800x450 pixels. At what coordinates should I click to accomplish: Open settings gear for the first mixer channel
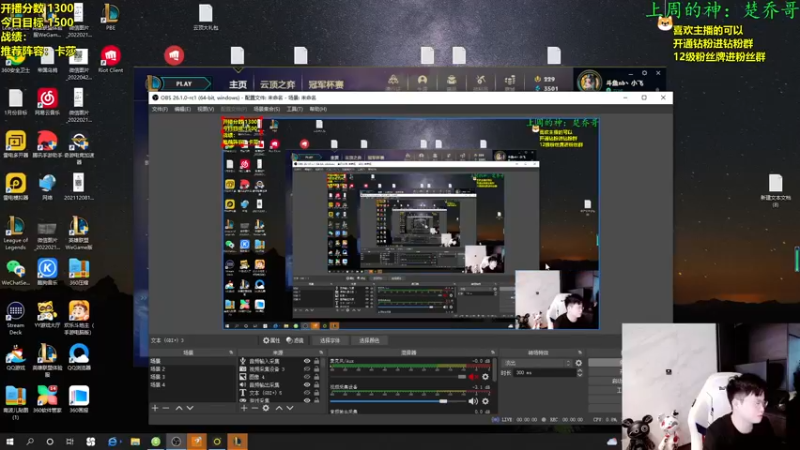485,377
